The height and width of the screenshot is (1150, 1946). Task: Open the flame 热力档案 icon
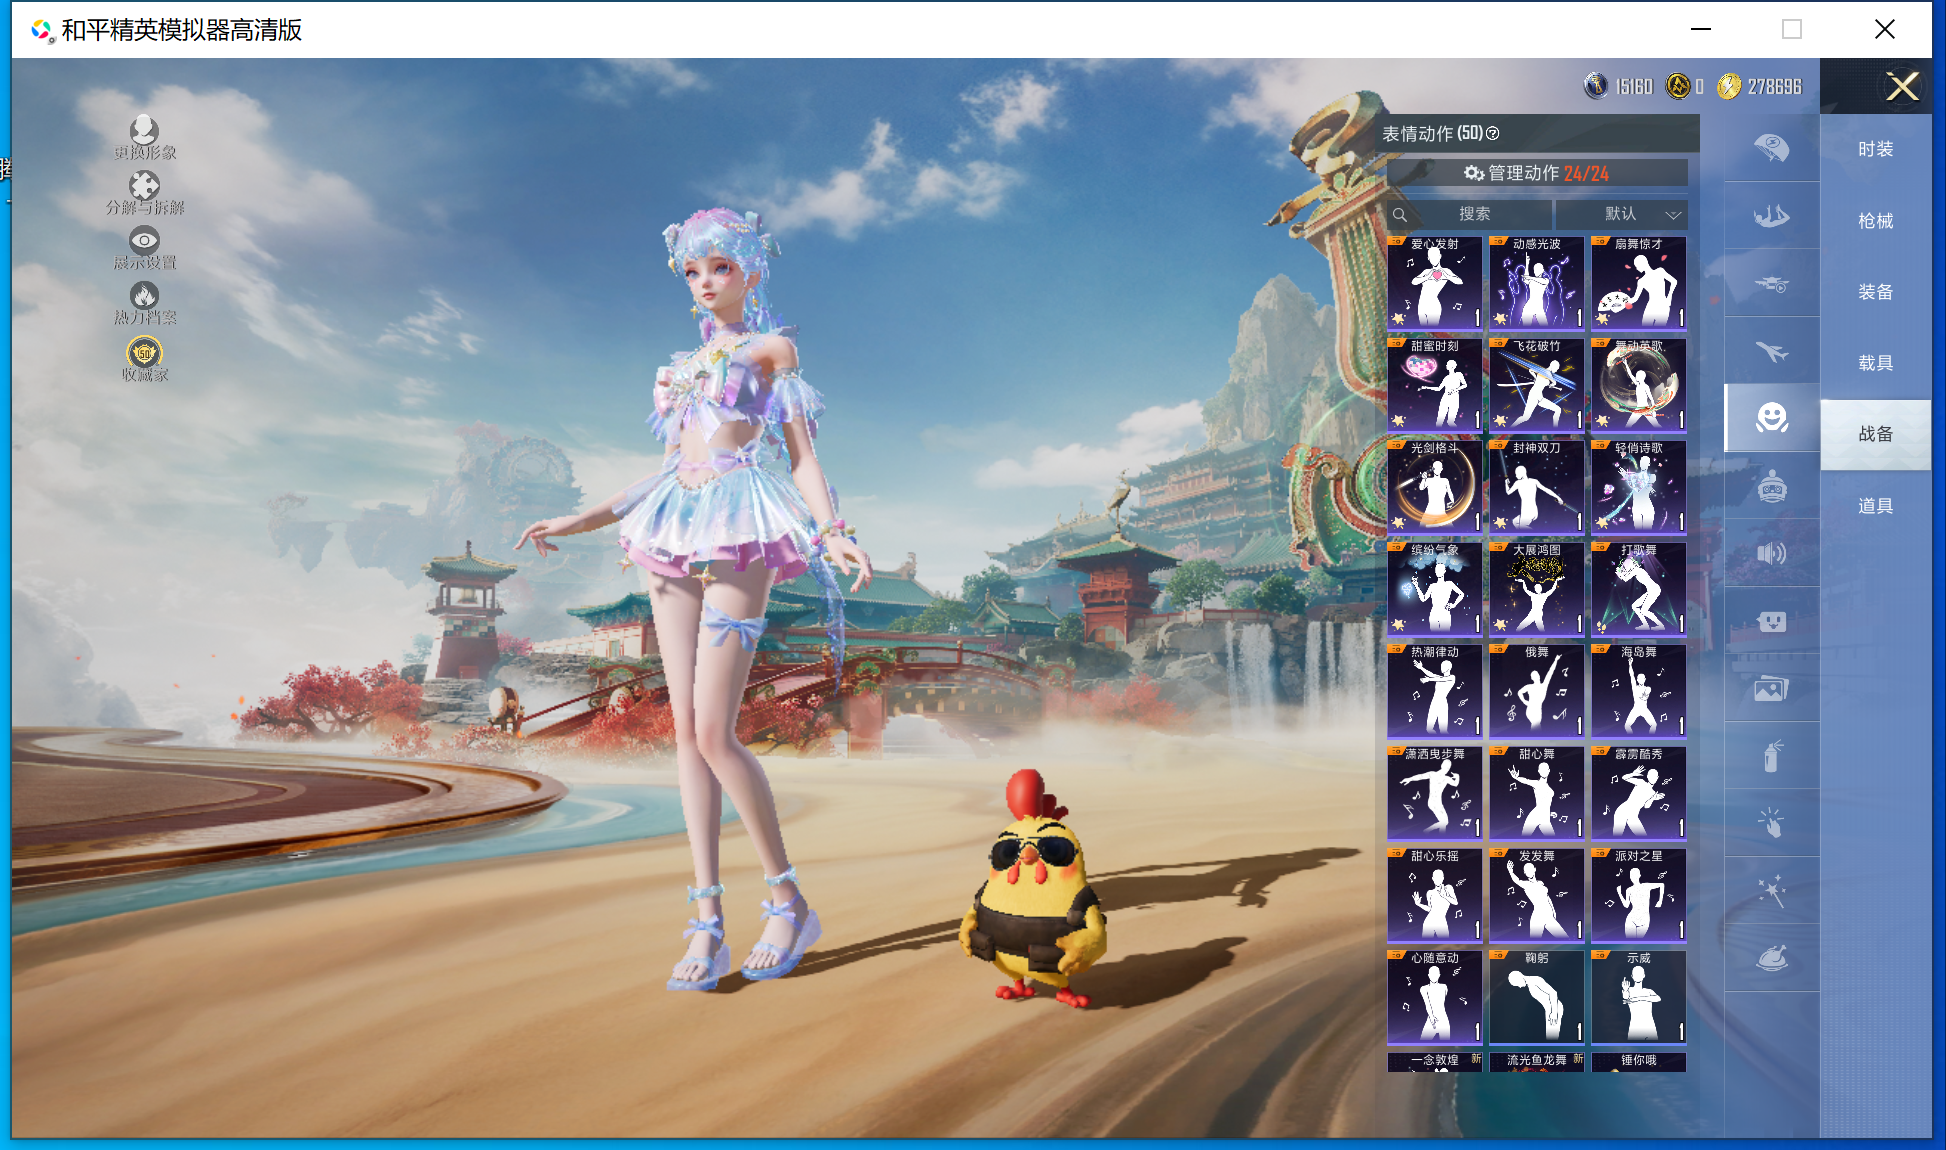[144, 296]
